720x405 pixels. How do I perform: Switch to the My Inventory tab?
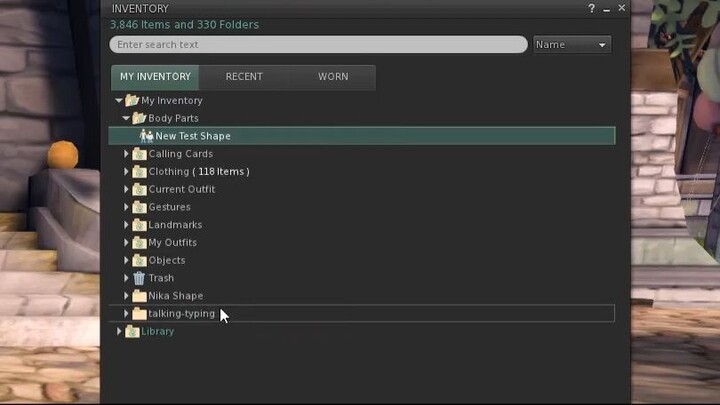click(x=155, y=77)
